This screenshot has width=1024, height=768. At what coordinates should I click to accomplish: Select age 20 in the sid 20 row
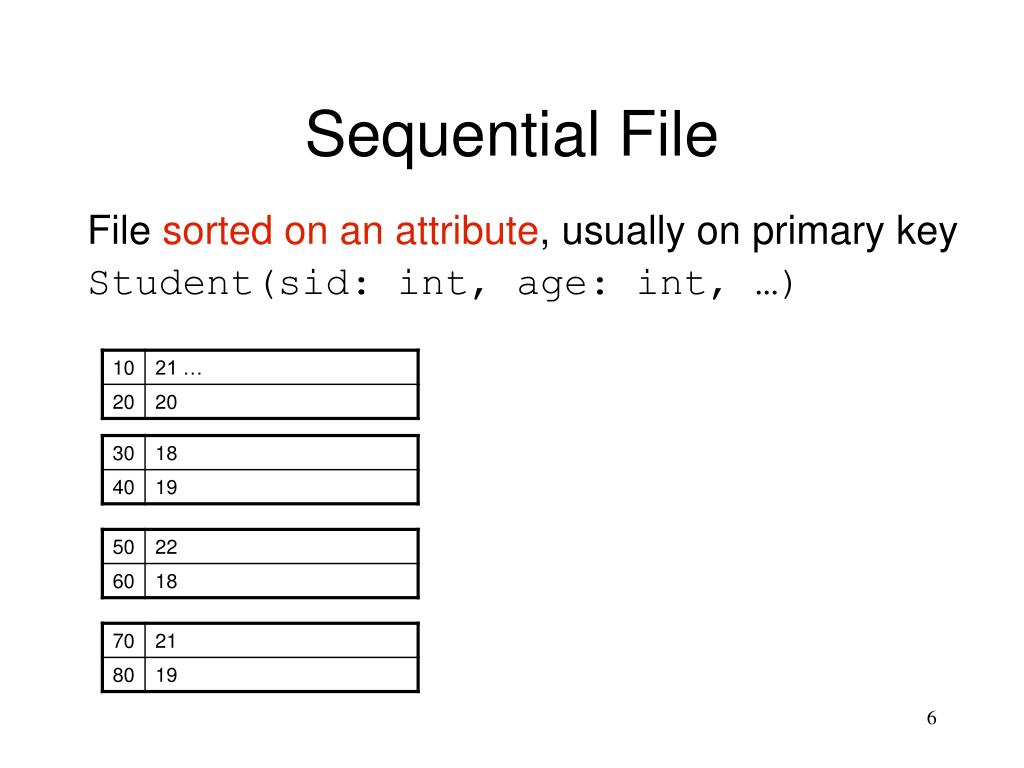pos(166,402)
